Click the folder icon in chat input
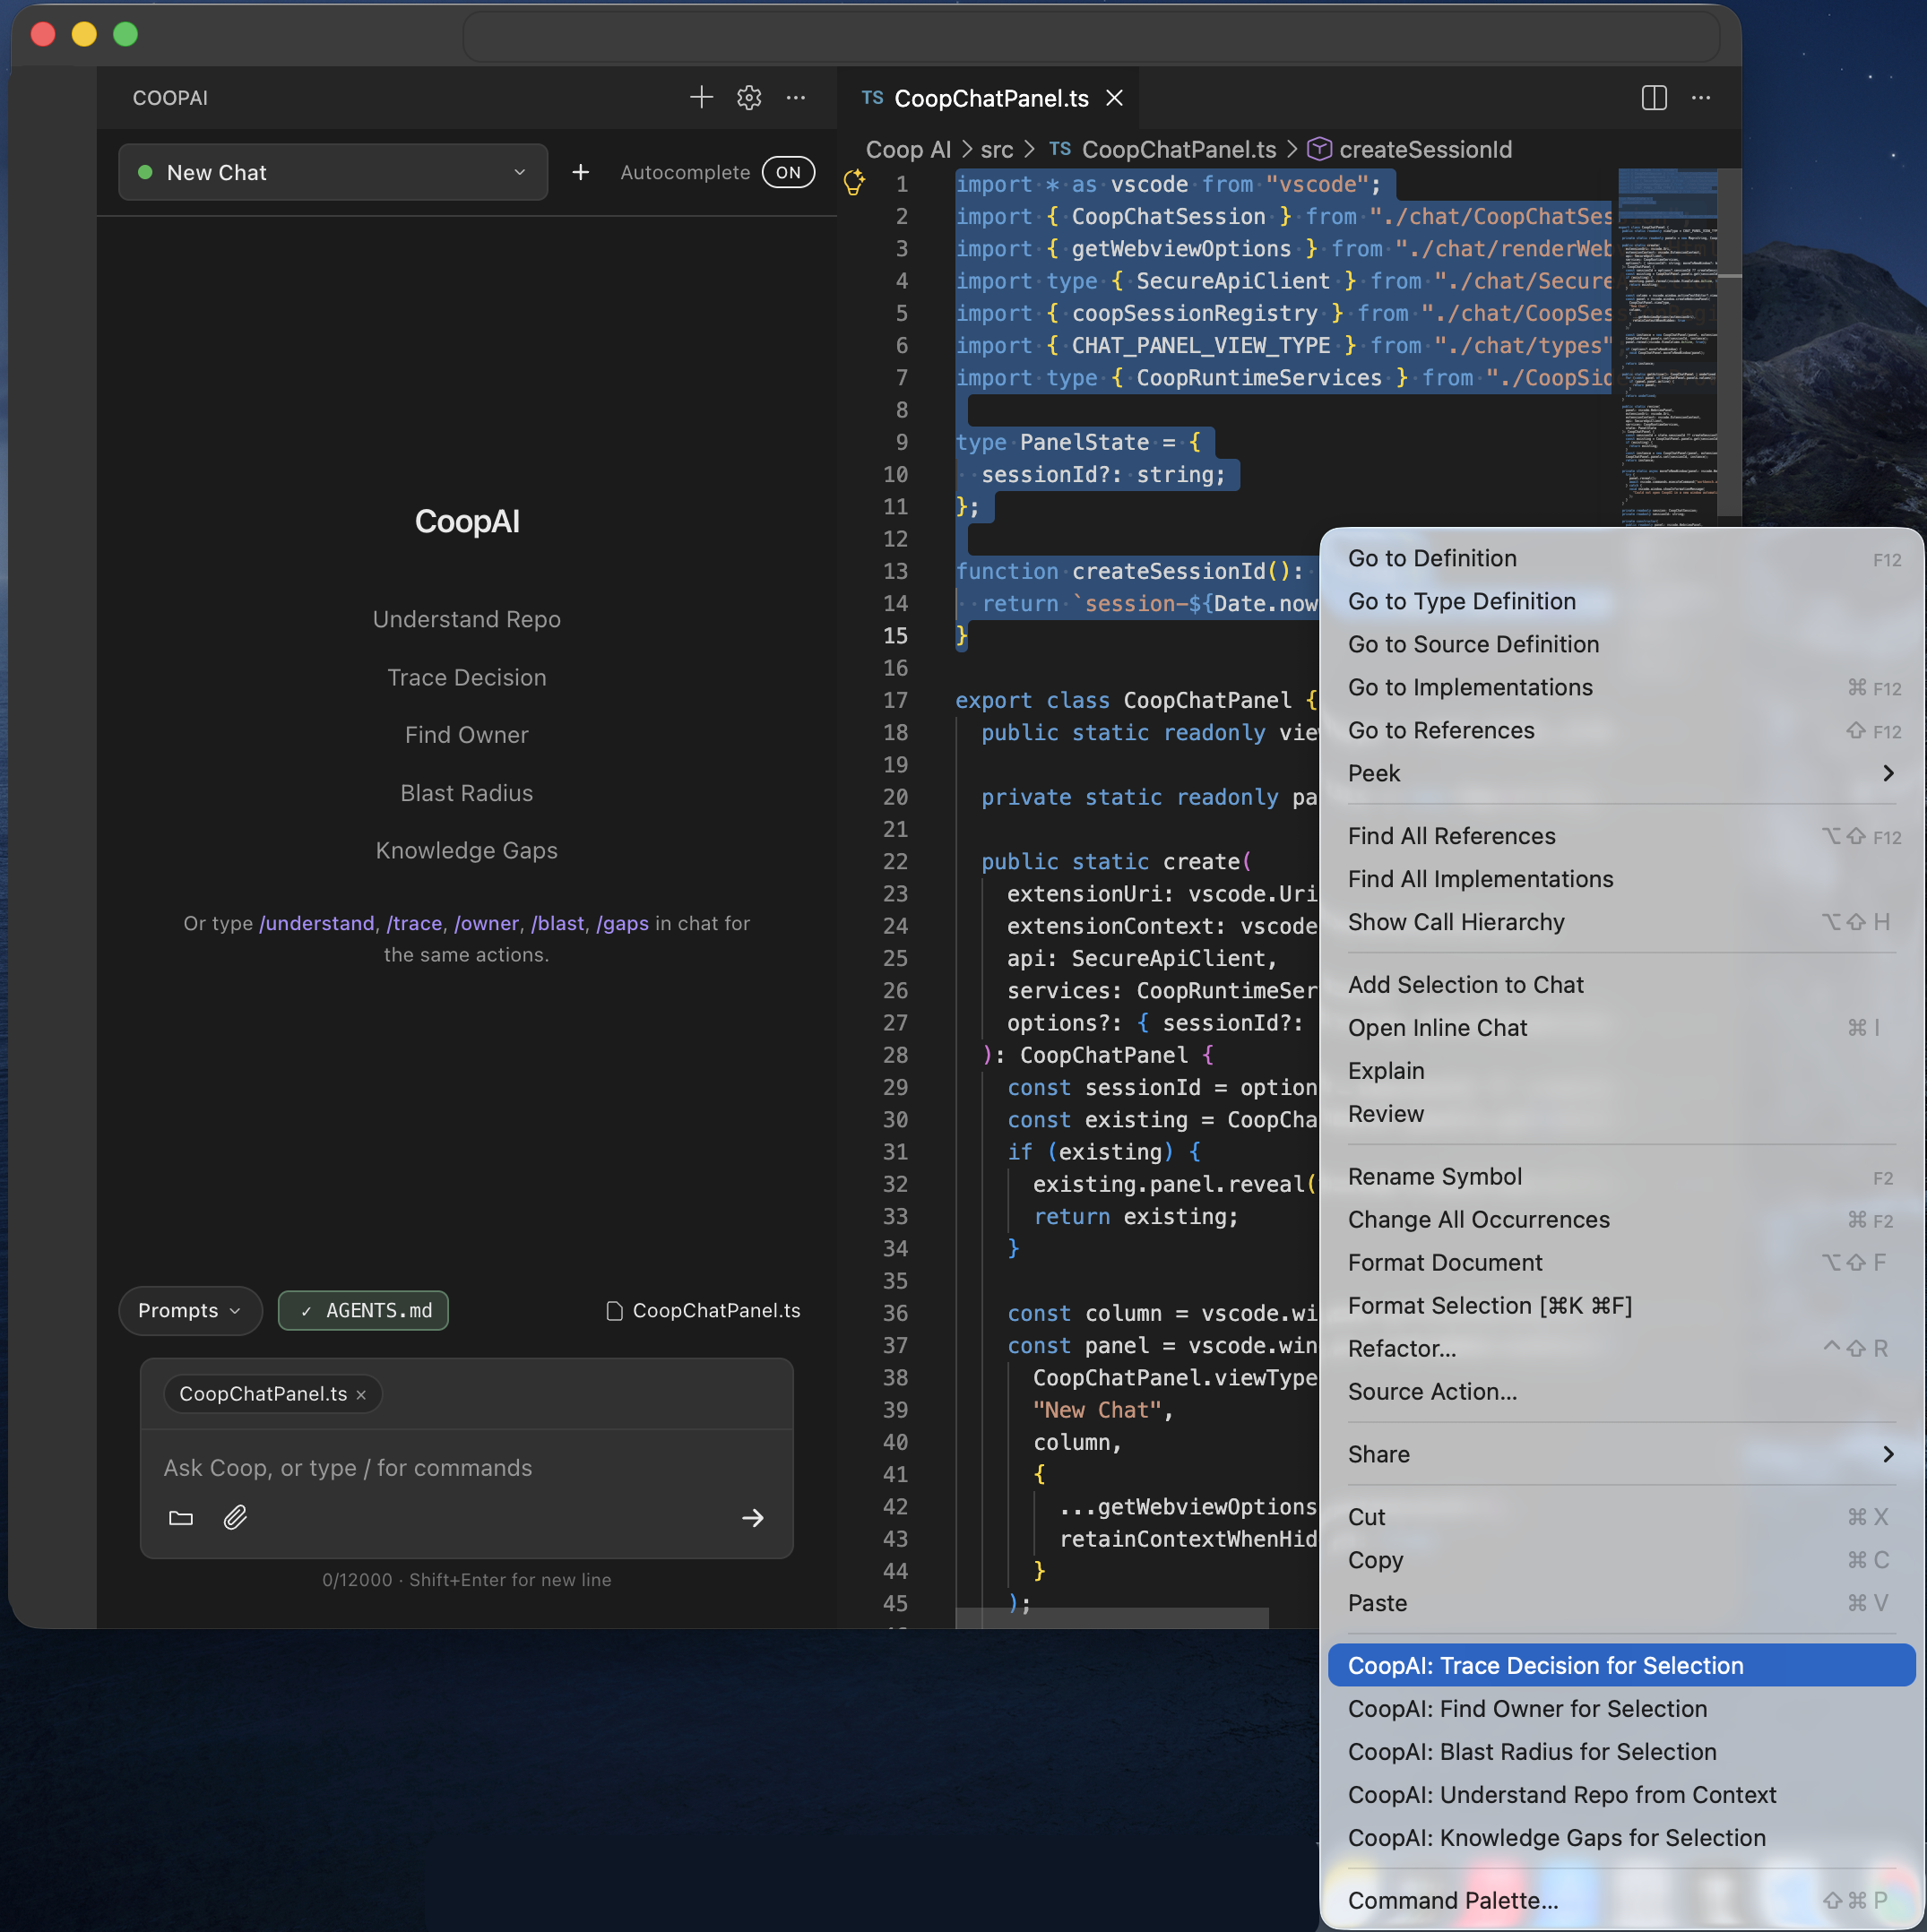This screenshot has height=1932, width=1927. pyautogui.click(x=181, y=1517)
